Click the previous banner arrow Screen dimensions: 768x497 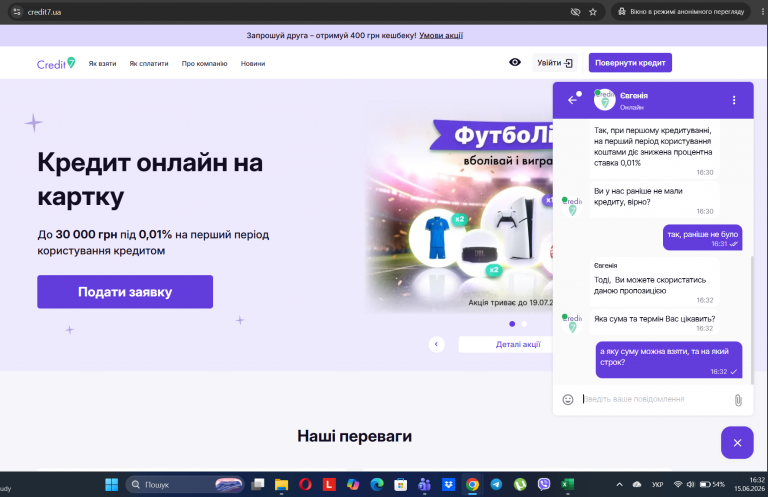point(436,344)
